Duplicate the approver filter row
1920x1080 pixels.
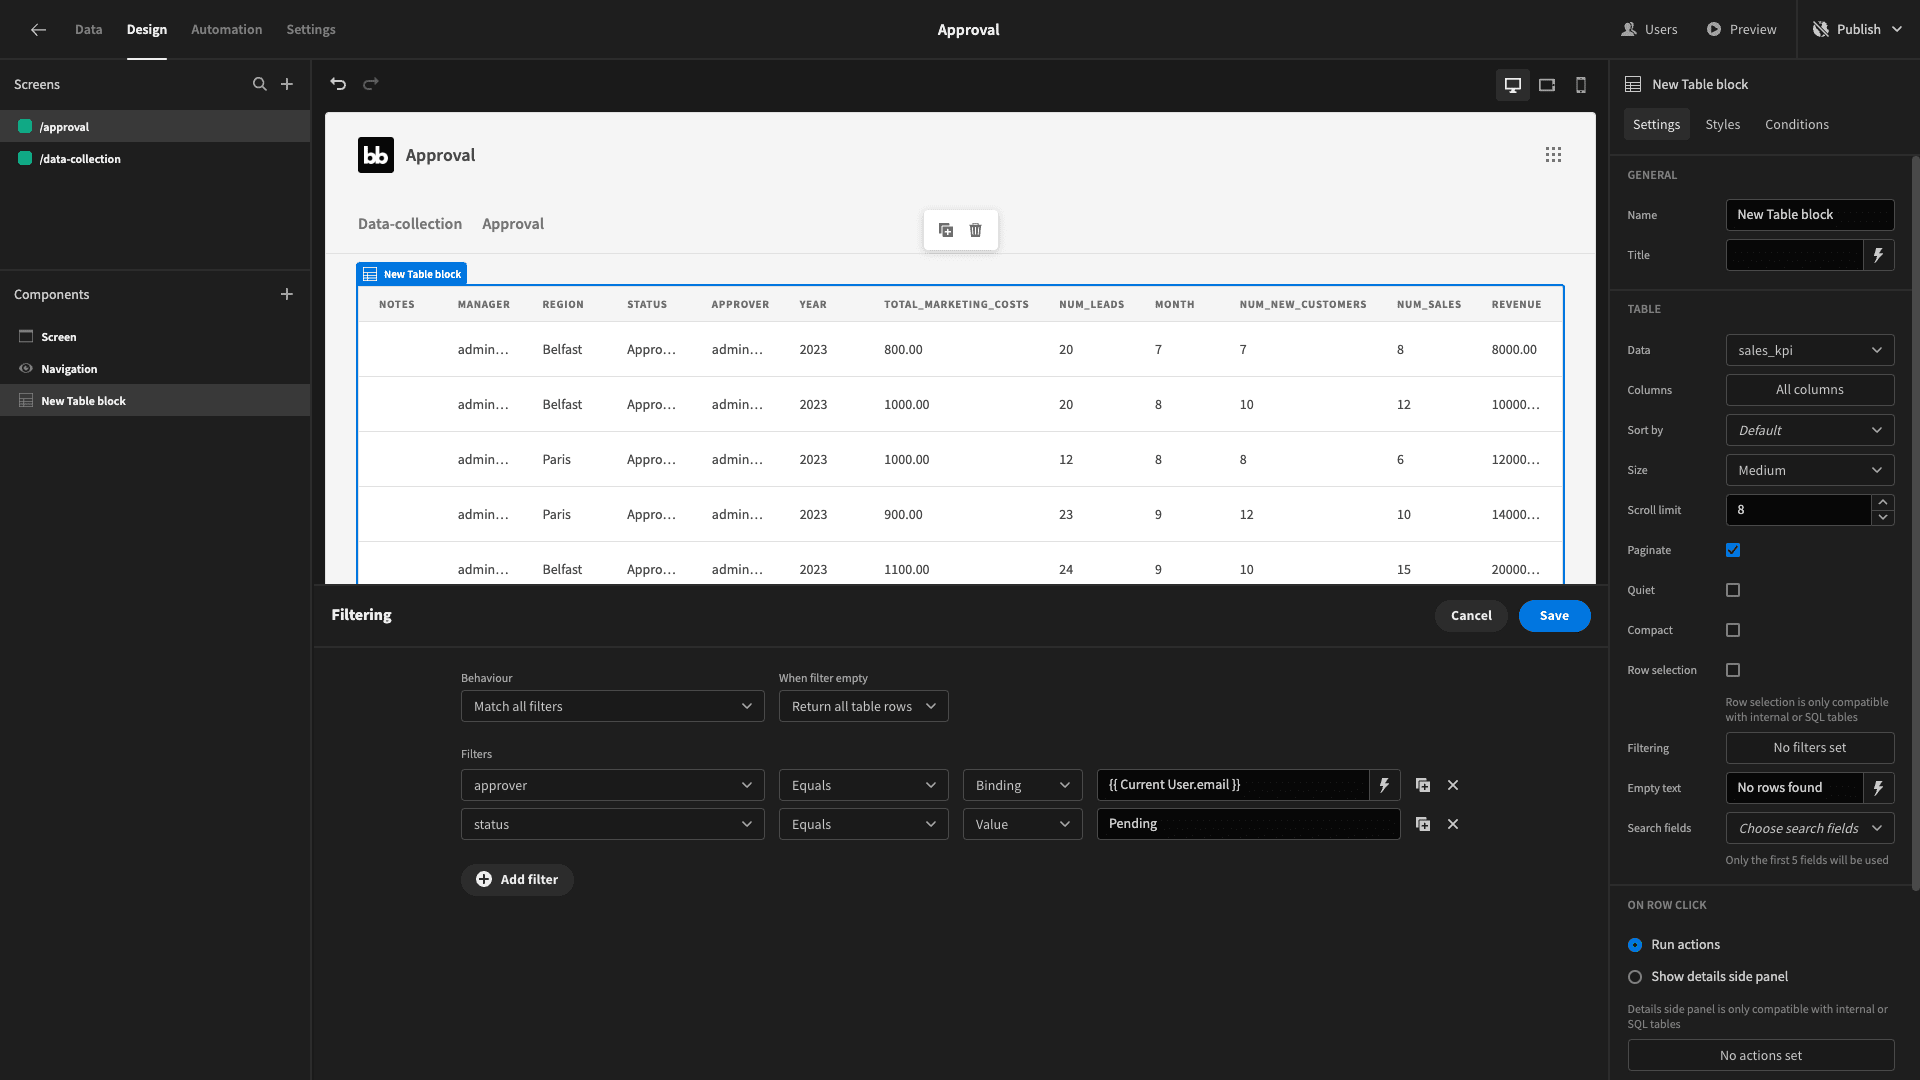coord(1423,785)
